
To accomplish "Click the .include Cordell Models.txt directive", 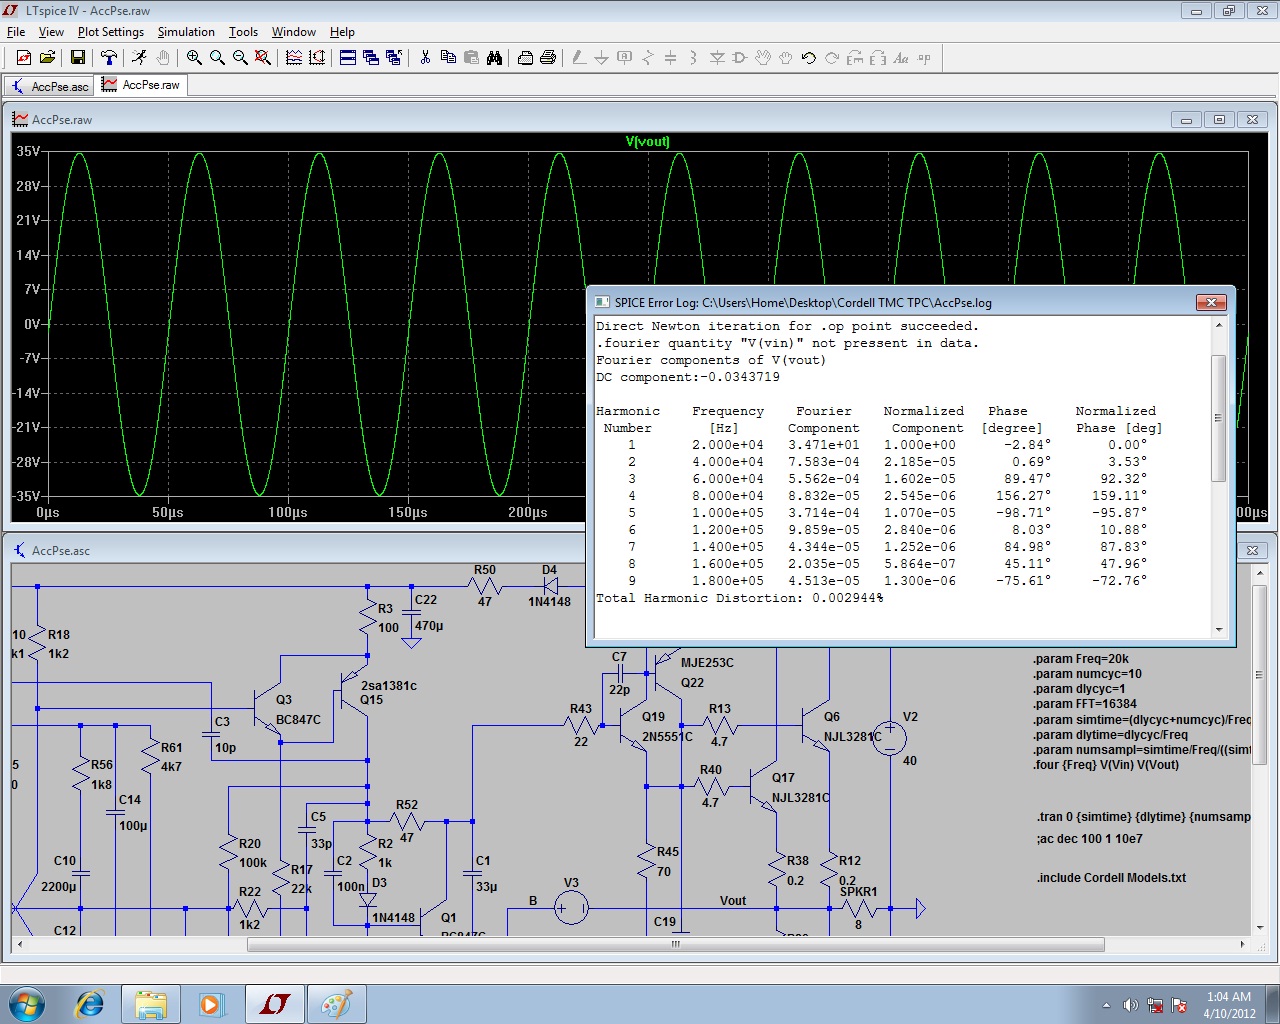I will pyautogui.click(x=1111, y=878).
